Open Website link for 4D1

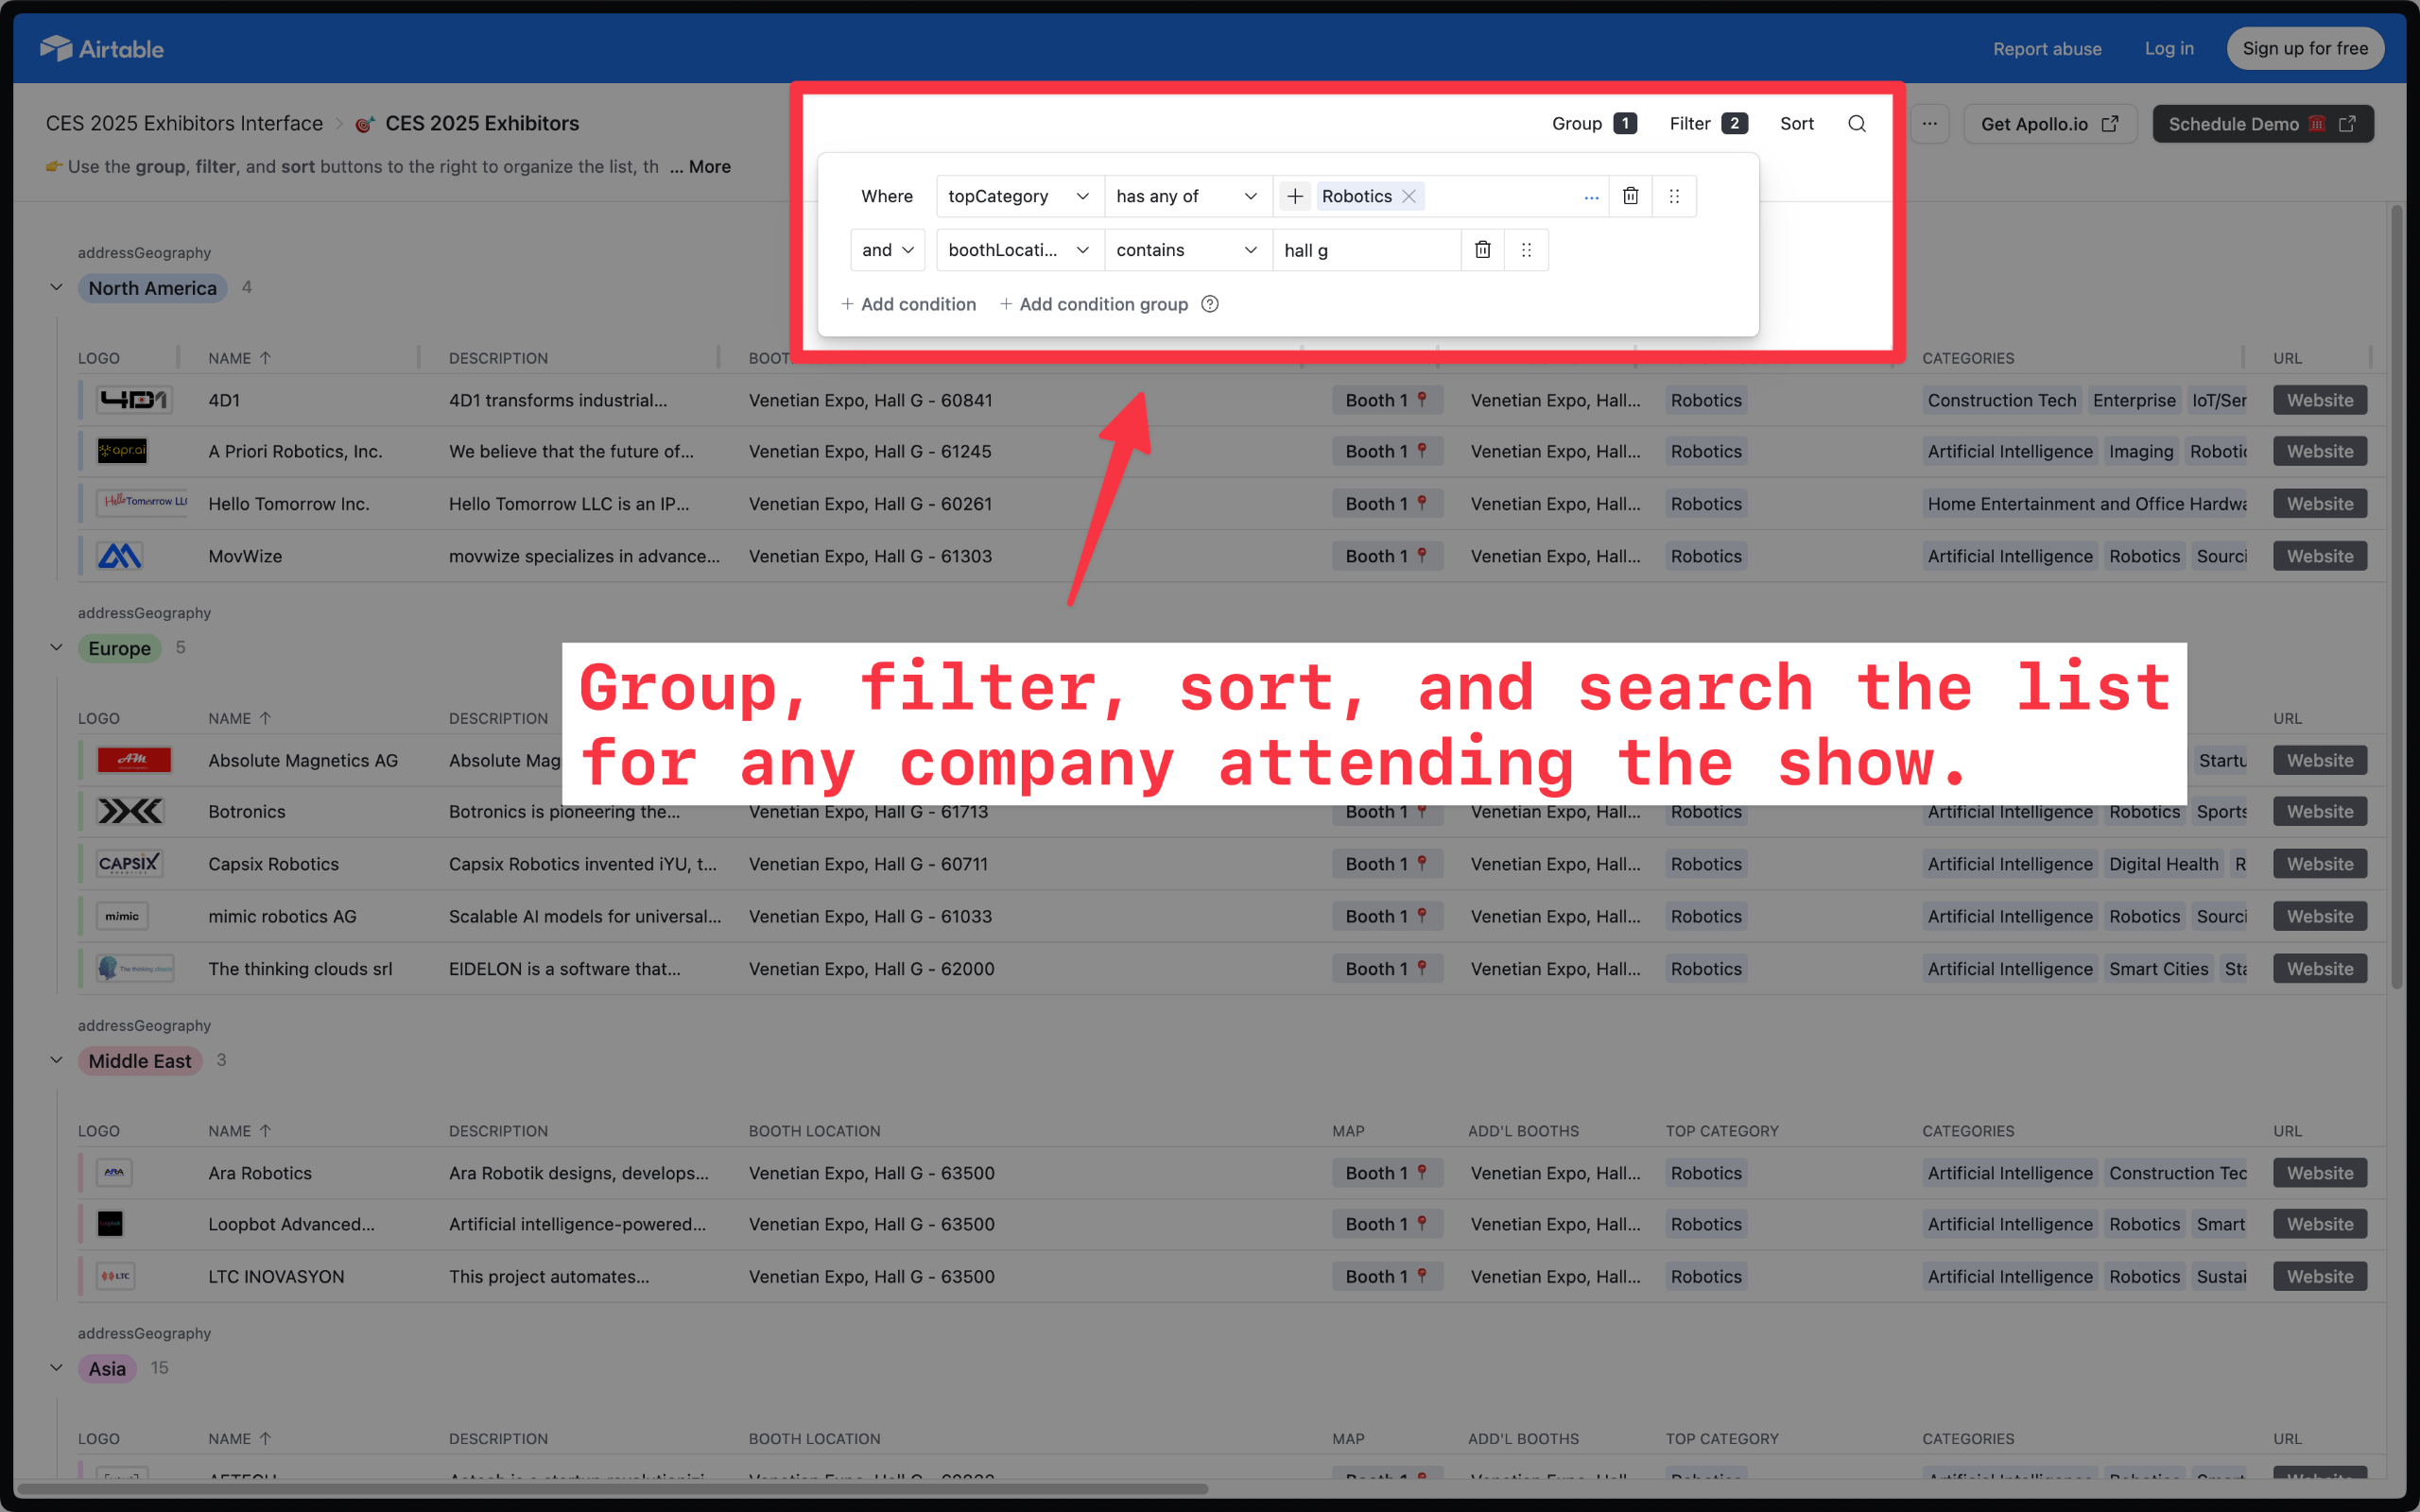[2320, 400]
